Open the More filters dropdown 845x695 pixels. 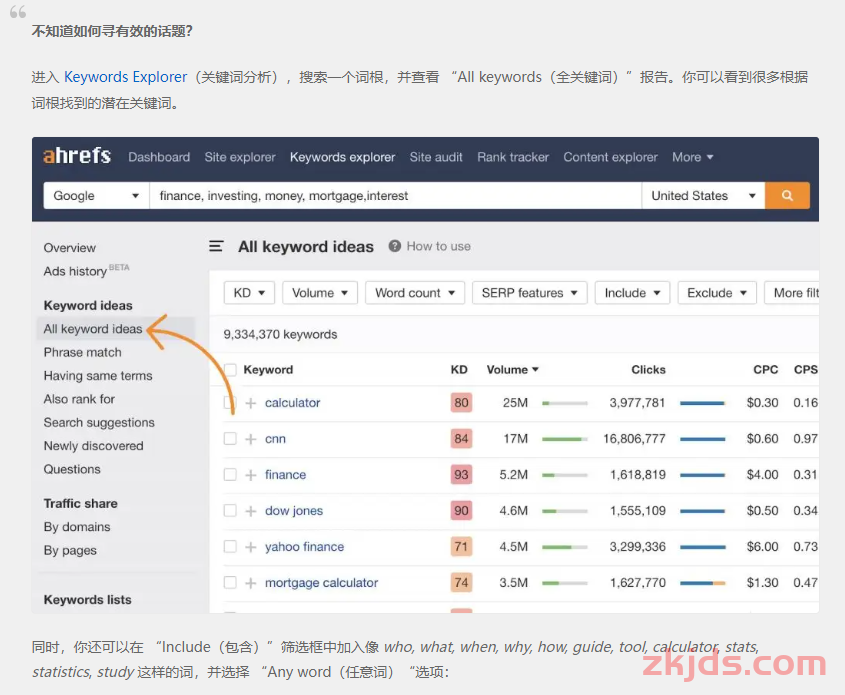792,293
